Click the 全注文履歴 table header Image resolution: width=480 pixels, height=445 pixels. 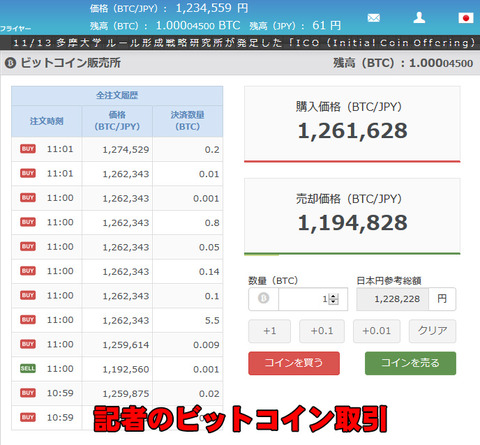pyautogui.click(x=117, y=96)
